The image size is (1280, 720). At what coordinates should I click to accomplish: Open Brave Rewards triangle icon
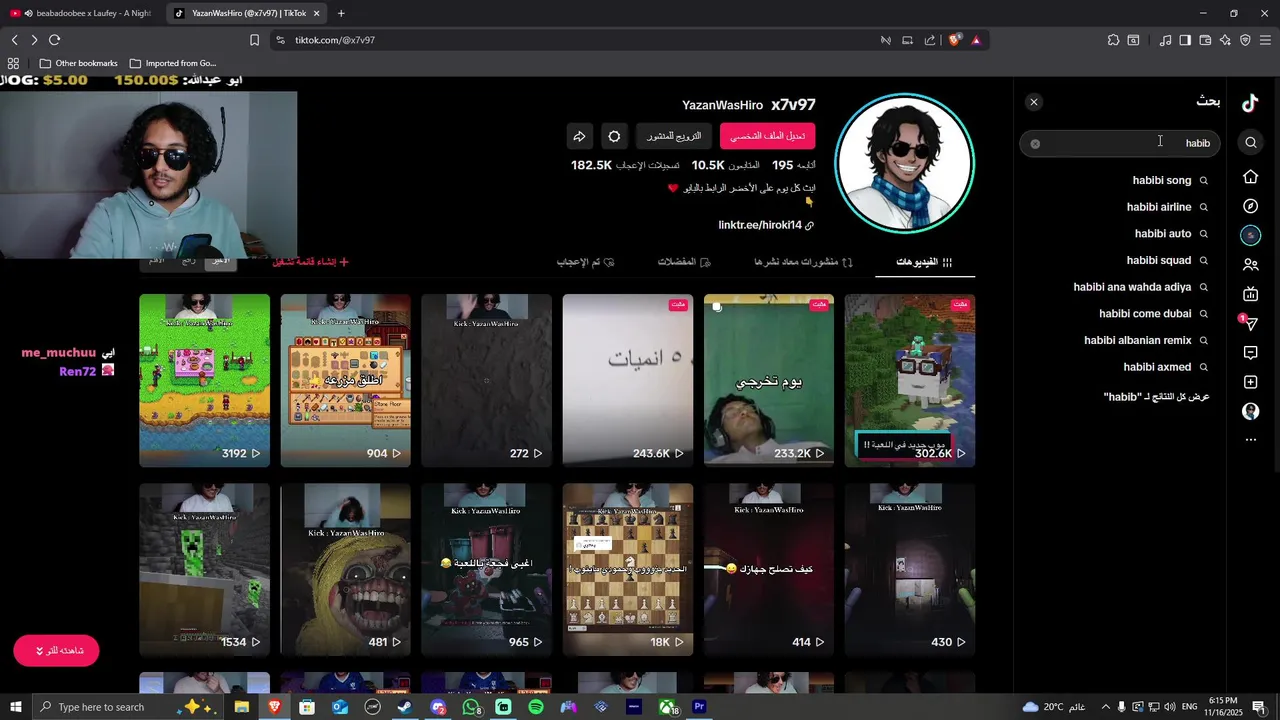click(976, 40)
